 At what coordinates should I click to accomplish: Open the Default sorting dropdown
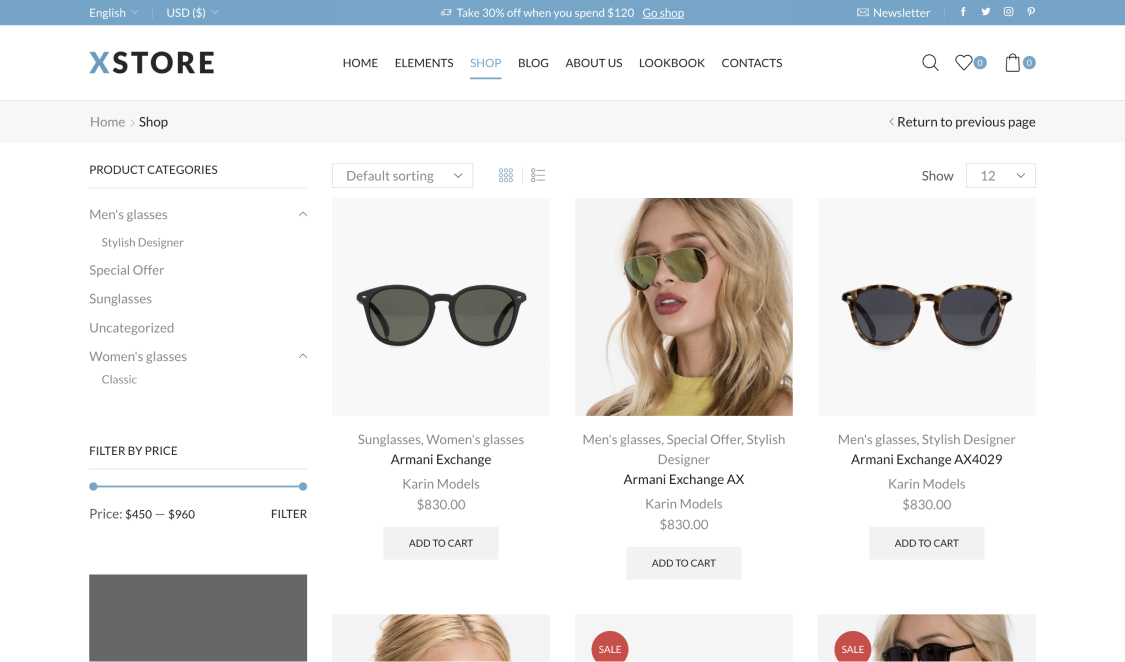402,176
